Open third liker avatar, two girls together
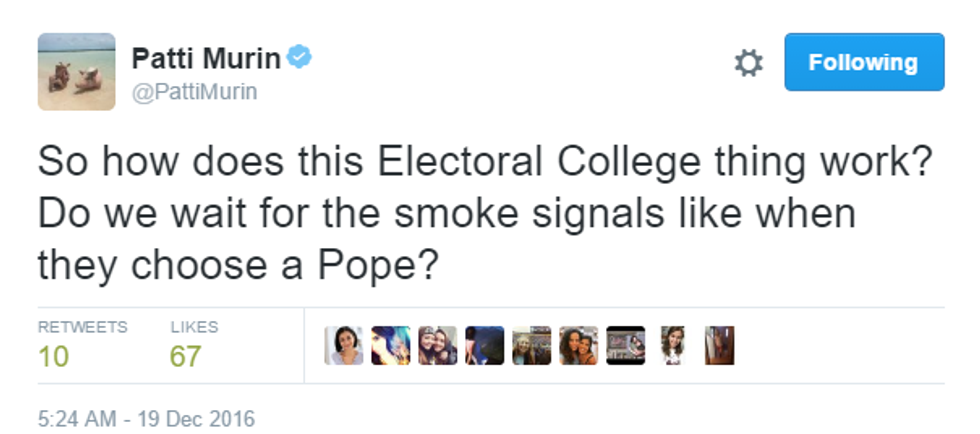Image resolution: width=980 pixels, height=434 pixels. pyautogui.click(x=438, y=345)
